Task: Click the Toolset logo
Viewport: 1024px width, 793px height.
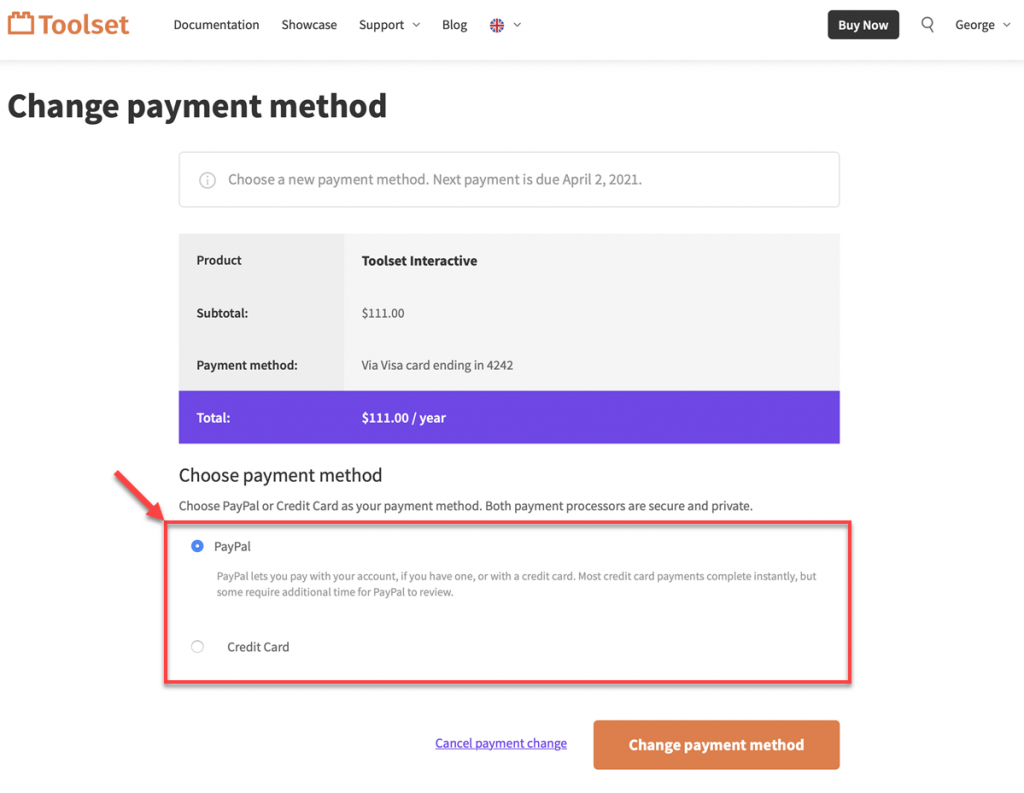Action: (68, 24)
